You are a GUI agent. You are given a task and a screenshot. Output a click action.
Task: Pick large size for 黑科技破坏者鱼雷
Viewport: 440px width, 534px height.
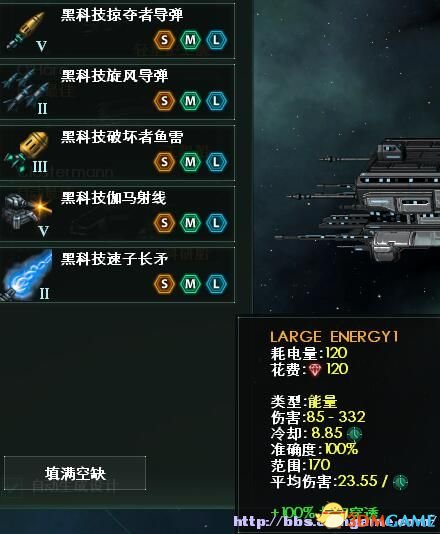(216, 162)
